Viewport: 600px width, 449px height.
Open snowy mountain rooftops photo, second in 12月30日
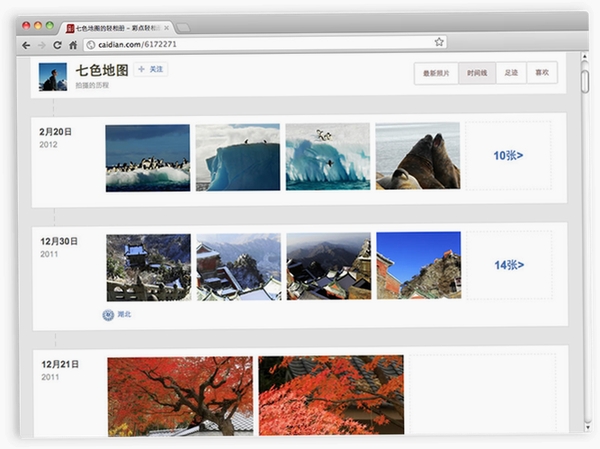coord(239,267)
